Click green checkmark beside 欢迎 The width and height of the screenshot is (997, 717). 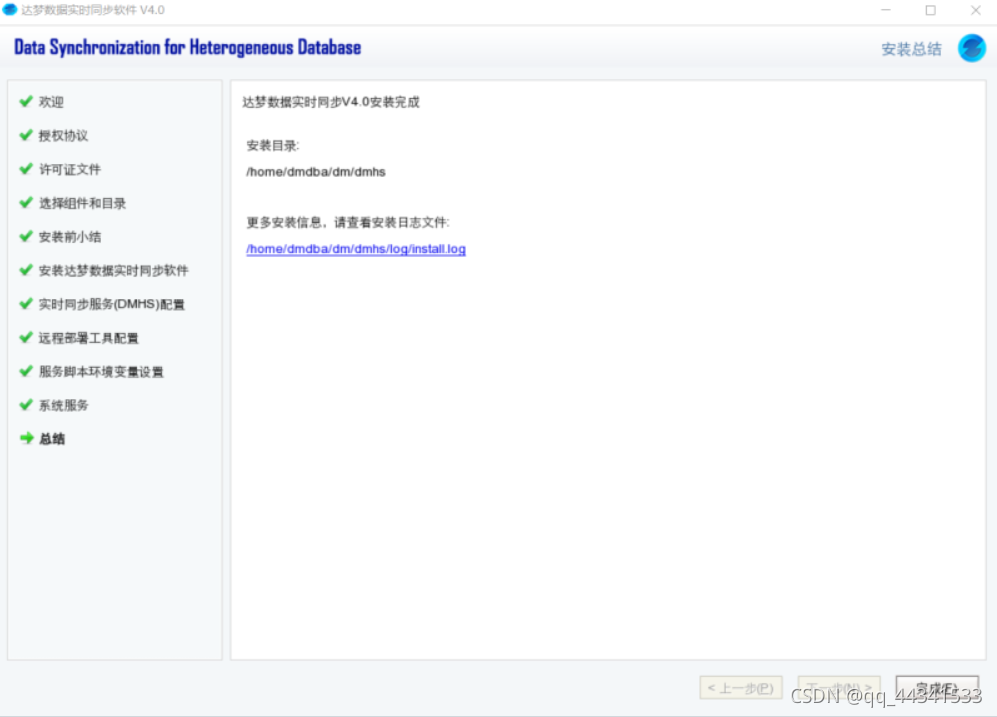point(26,101)
